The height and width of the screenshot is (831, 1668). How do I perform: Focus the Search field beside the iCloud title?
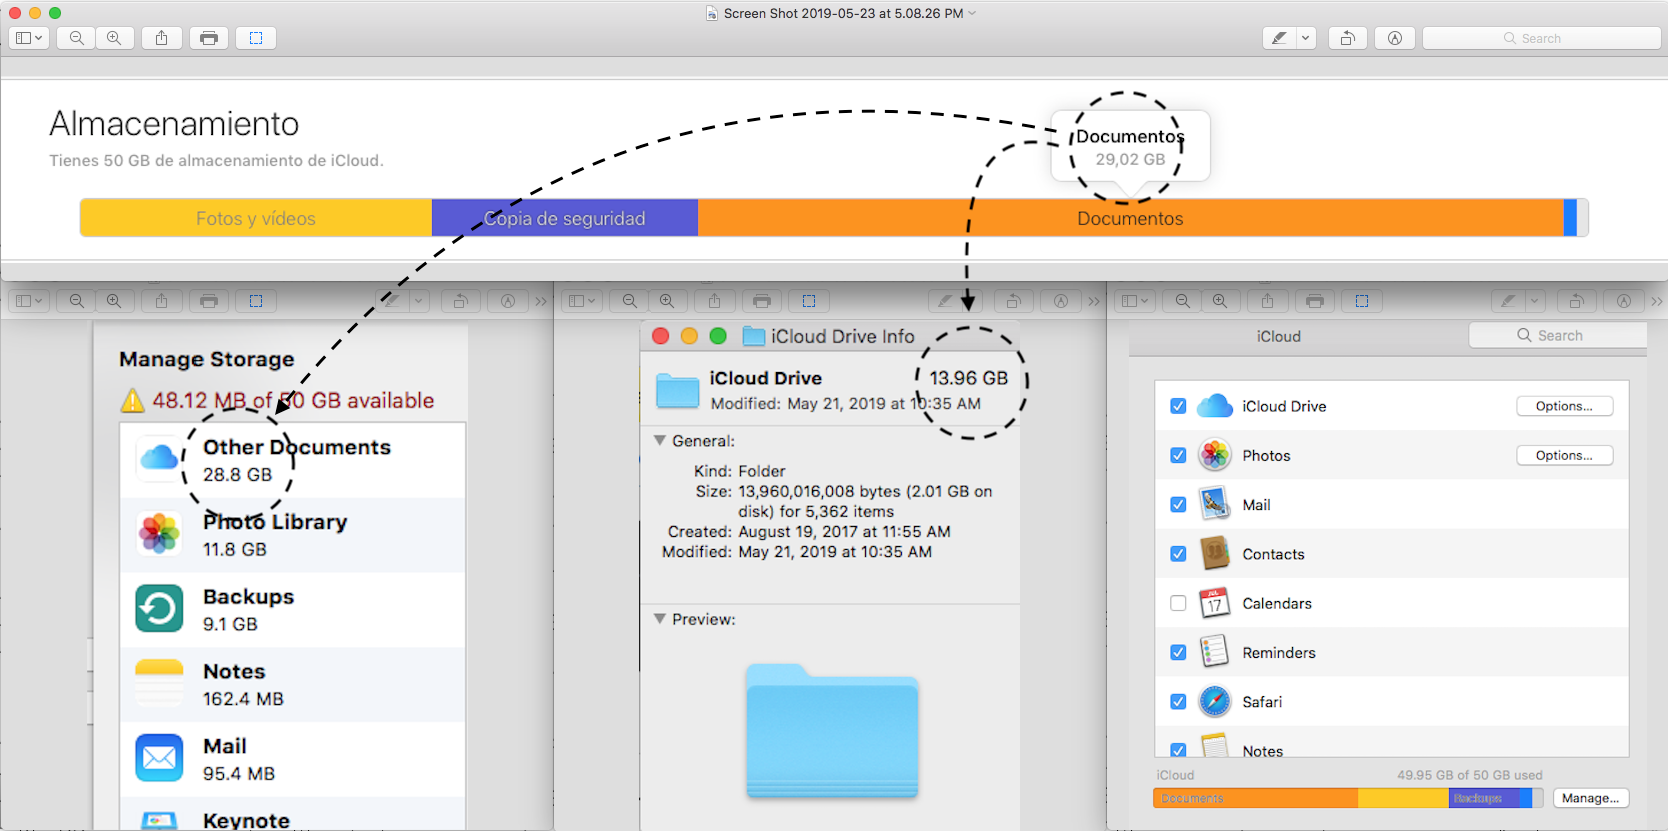point(1557,336)
